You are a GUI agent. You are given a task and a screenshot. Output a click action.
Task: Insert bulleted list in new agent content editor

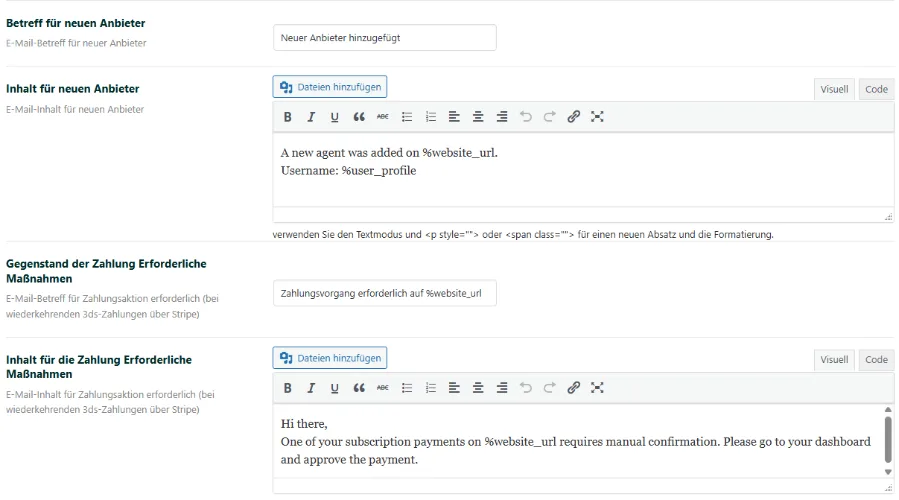click(x=407, y=117)
